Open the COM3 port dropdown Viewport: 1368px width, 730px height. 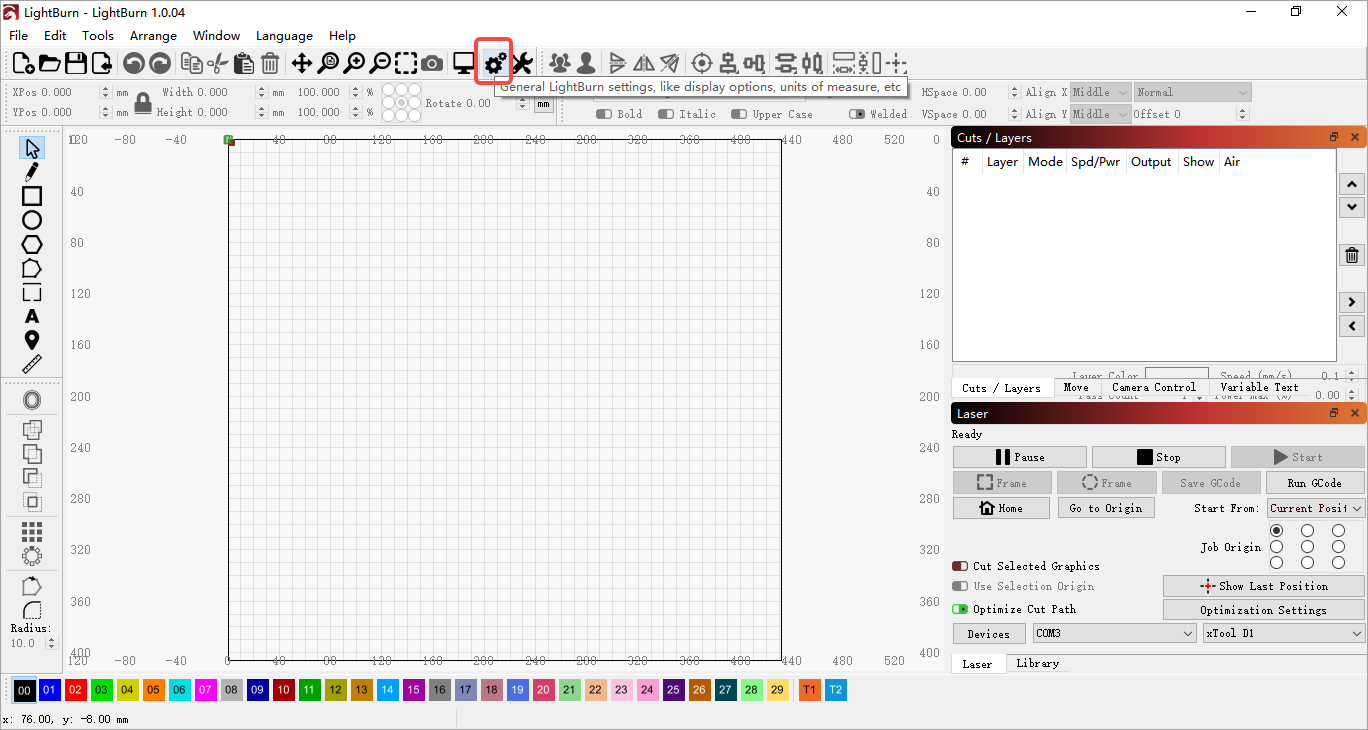pos(1114,633)
